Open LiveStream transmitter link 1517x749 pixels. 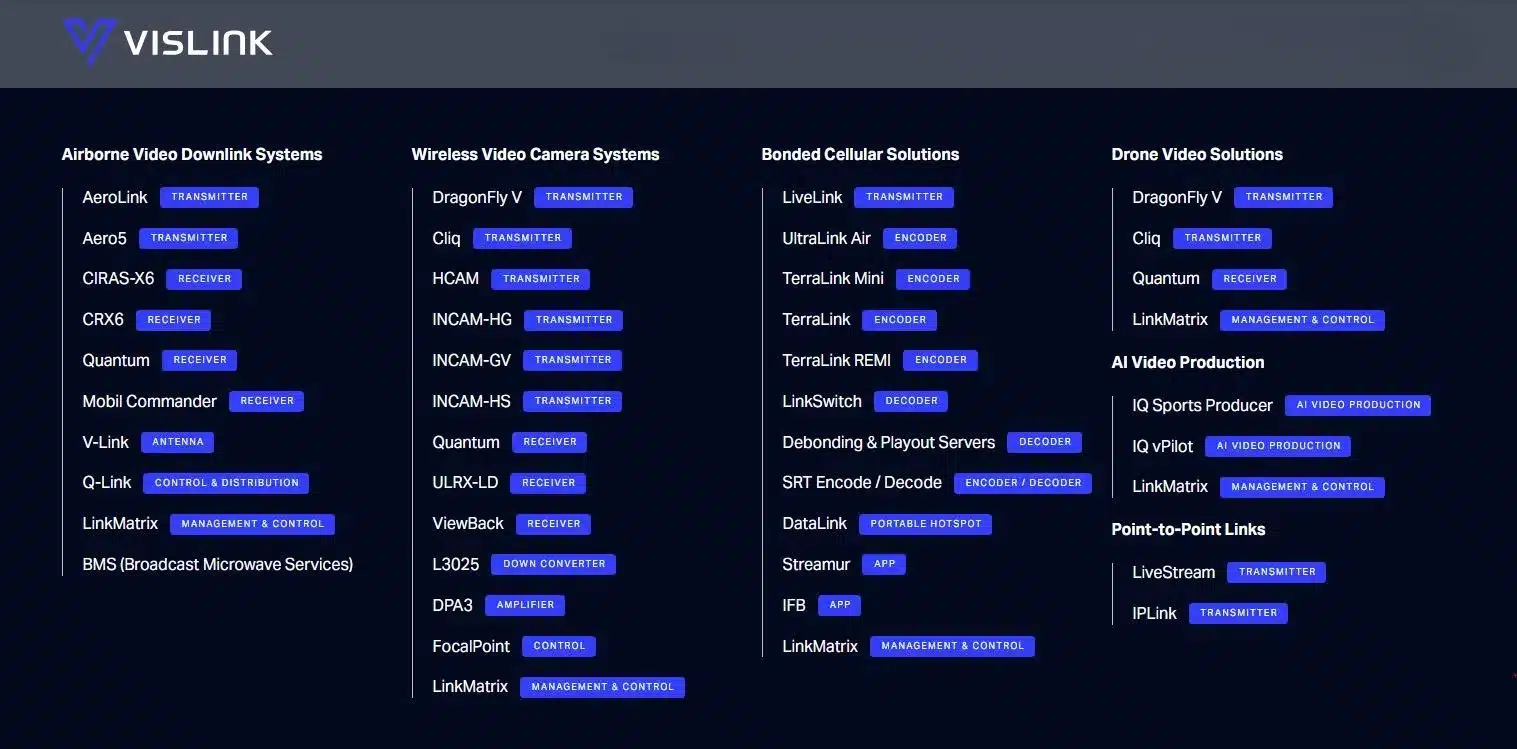[x=1173, y=573]
